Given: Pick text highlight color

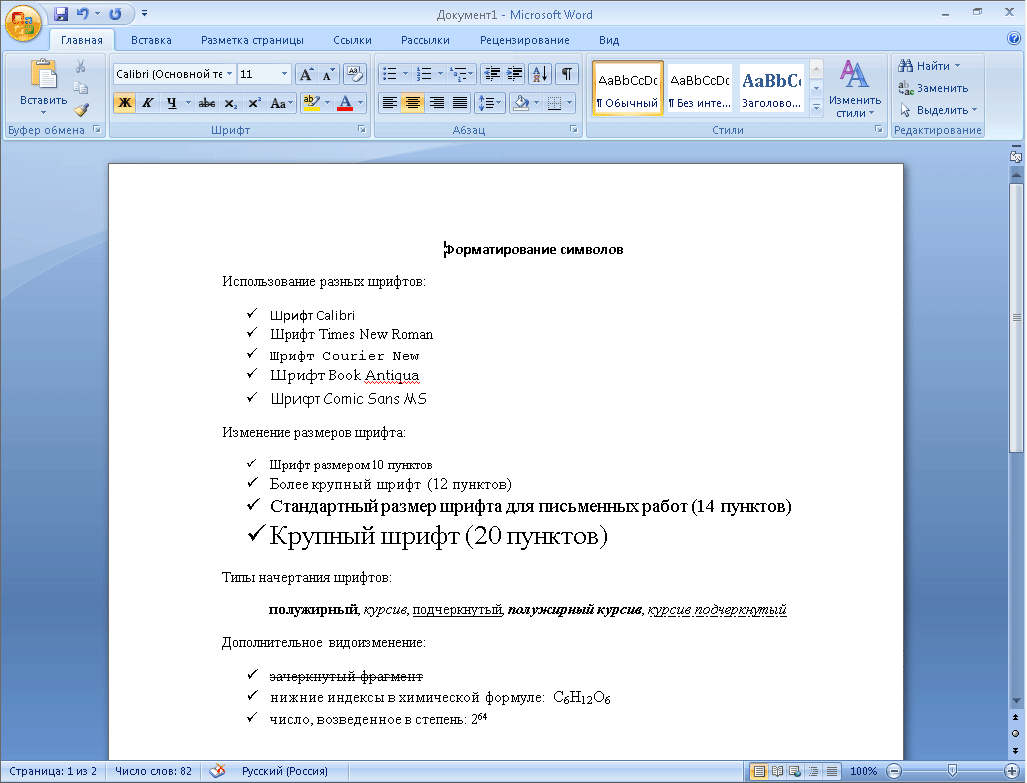Looking at the screenshot, I should click(x=311, y=103).
